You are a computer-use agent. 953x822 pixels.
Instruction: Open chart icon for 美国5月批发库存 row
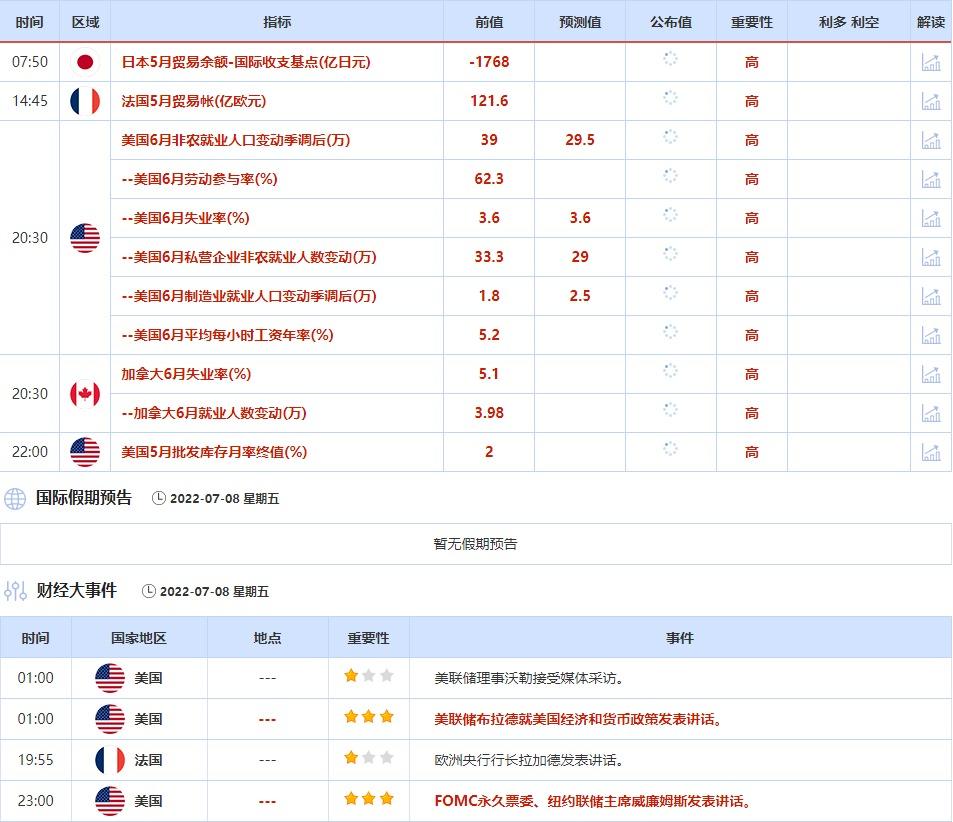(x=931, y=452)
